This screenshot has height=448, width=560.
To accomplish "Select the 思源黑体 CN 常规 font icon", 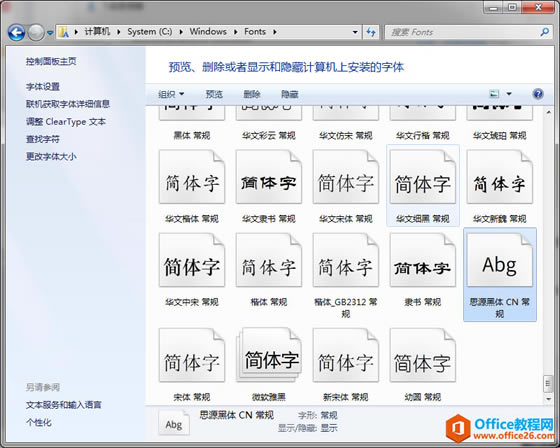I will [500, 260].
